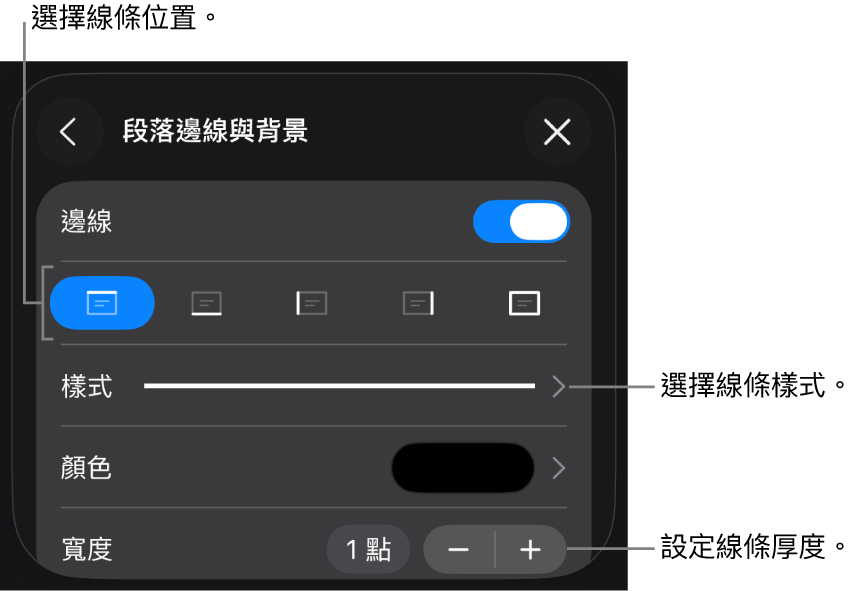
Task: Select the top border line position
Action: pos(102,303)
